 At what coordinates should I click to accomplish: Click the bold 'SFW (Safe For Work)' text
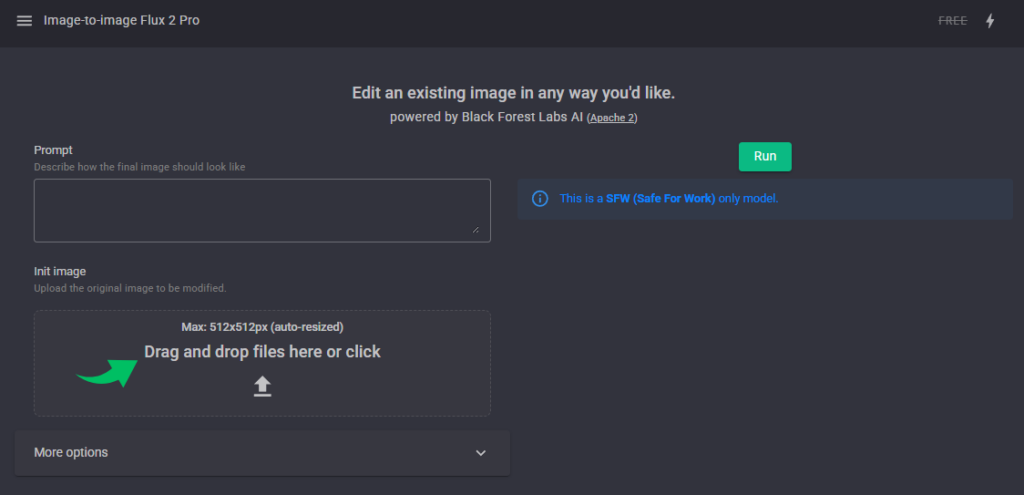coord(660,199)
